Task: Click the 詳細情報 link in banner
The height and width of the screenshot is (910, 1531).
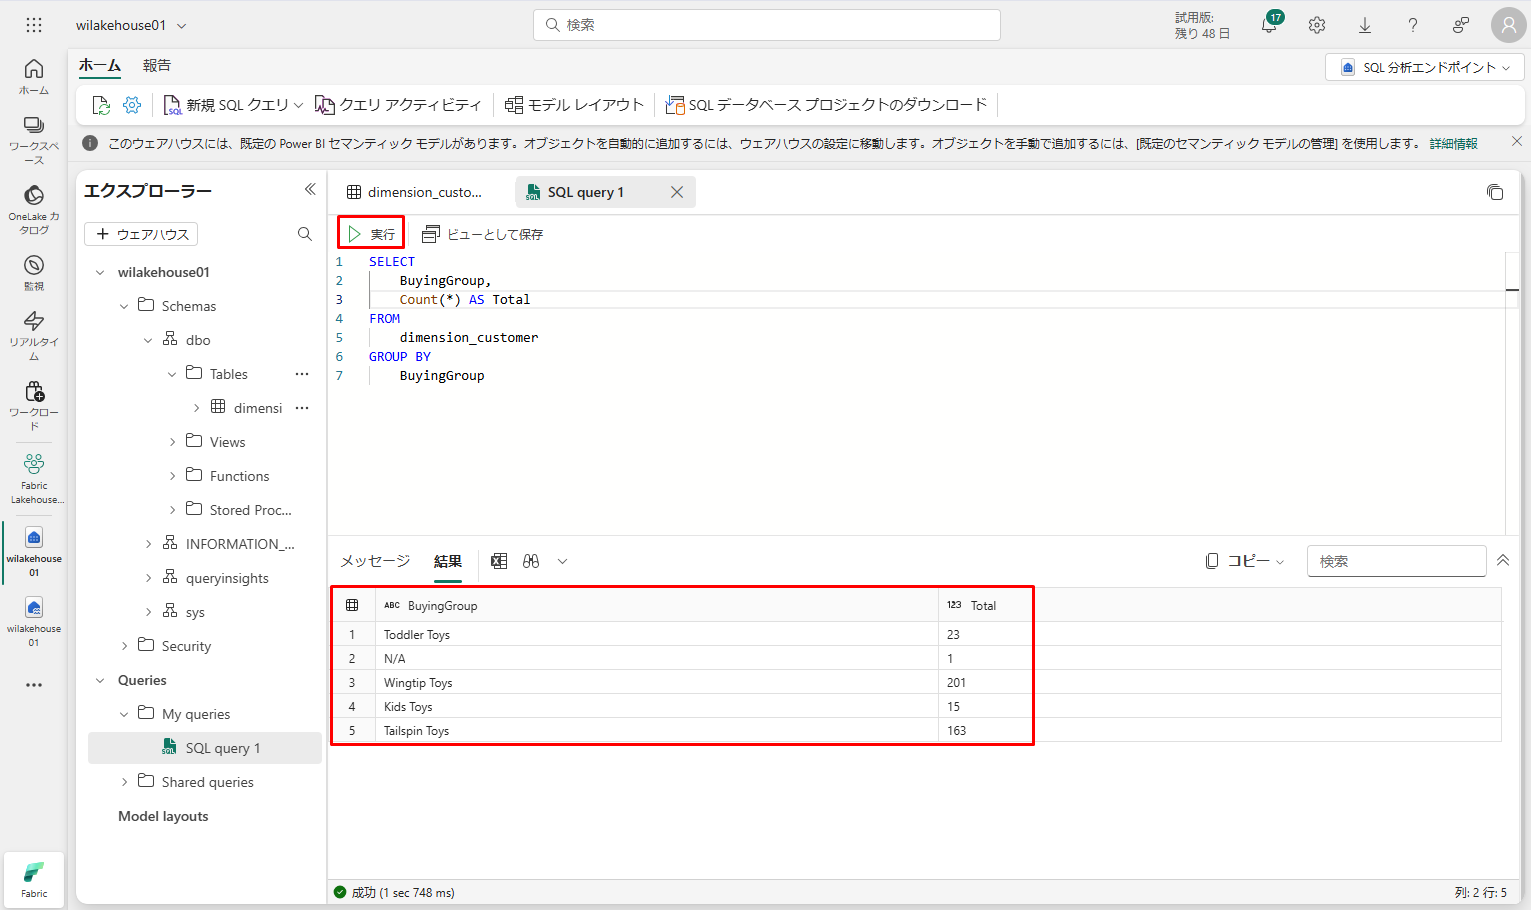Action: (1453, 143)
